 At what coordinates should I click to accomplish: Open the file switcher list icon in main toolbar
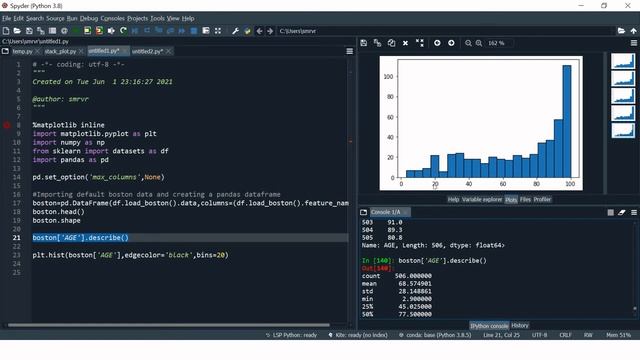coord(52,31)
